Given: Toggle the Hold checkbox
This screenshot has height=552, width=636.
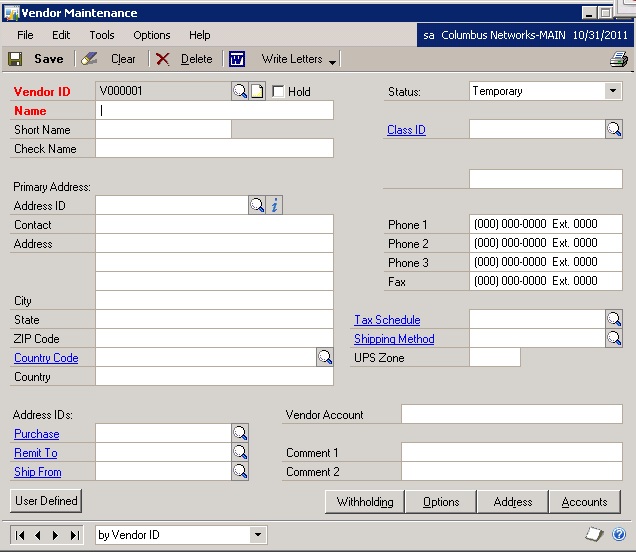Looking at the screenshot, I should (x=278, y=91).
